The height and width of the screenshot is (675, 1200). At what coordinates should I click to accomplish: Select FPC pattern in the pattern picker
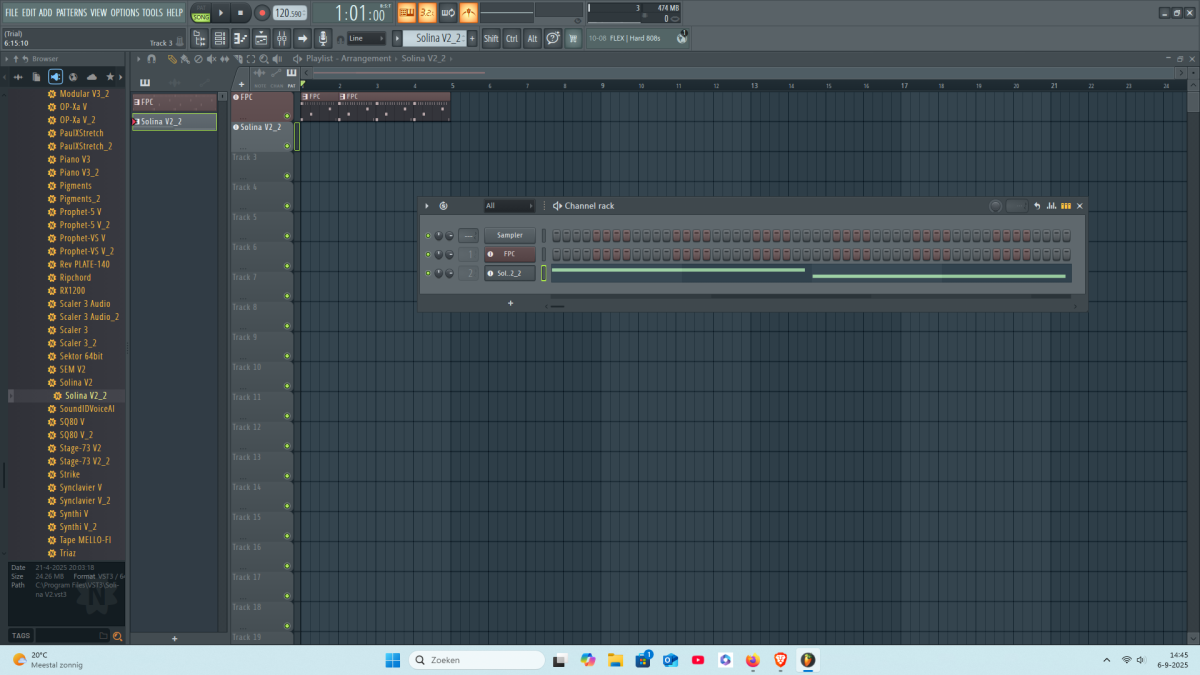[174, 102]
